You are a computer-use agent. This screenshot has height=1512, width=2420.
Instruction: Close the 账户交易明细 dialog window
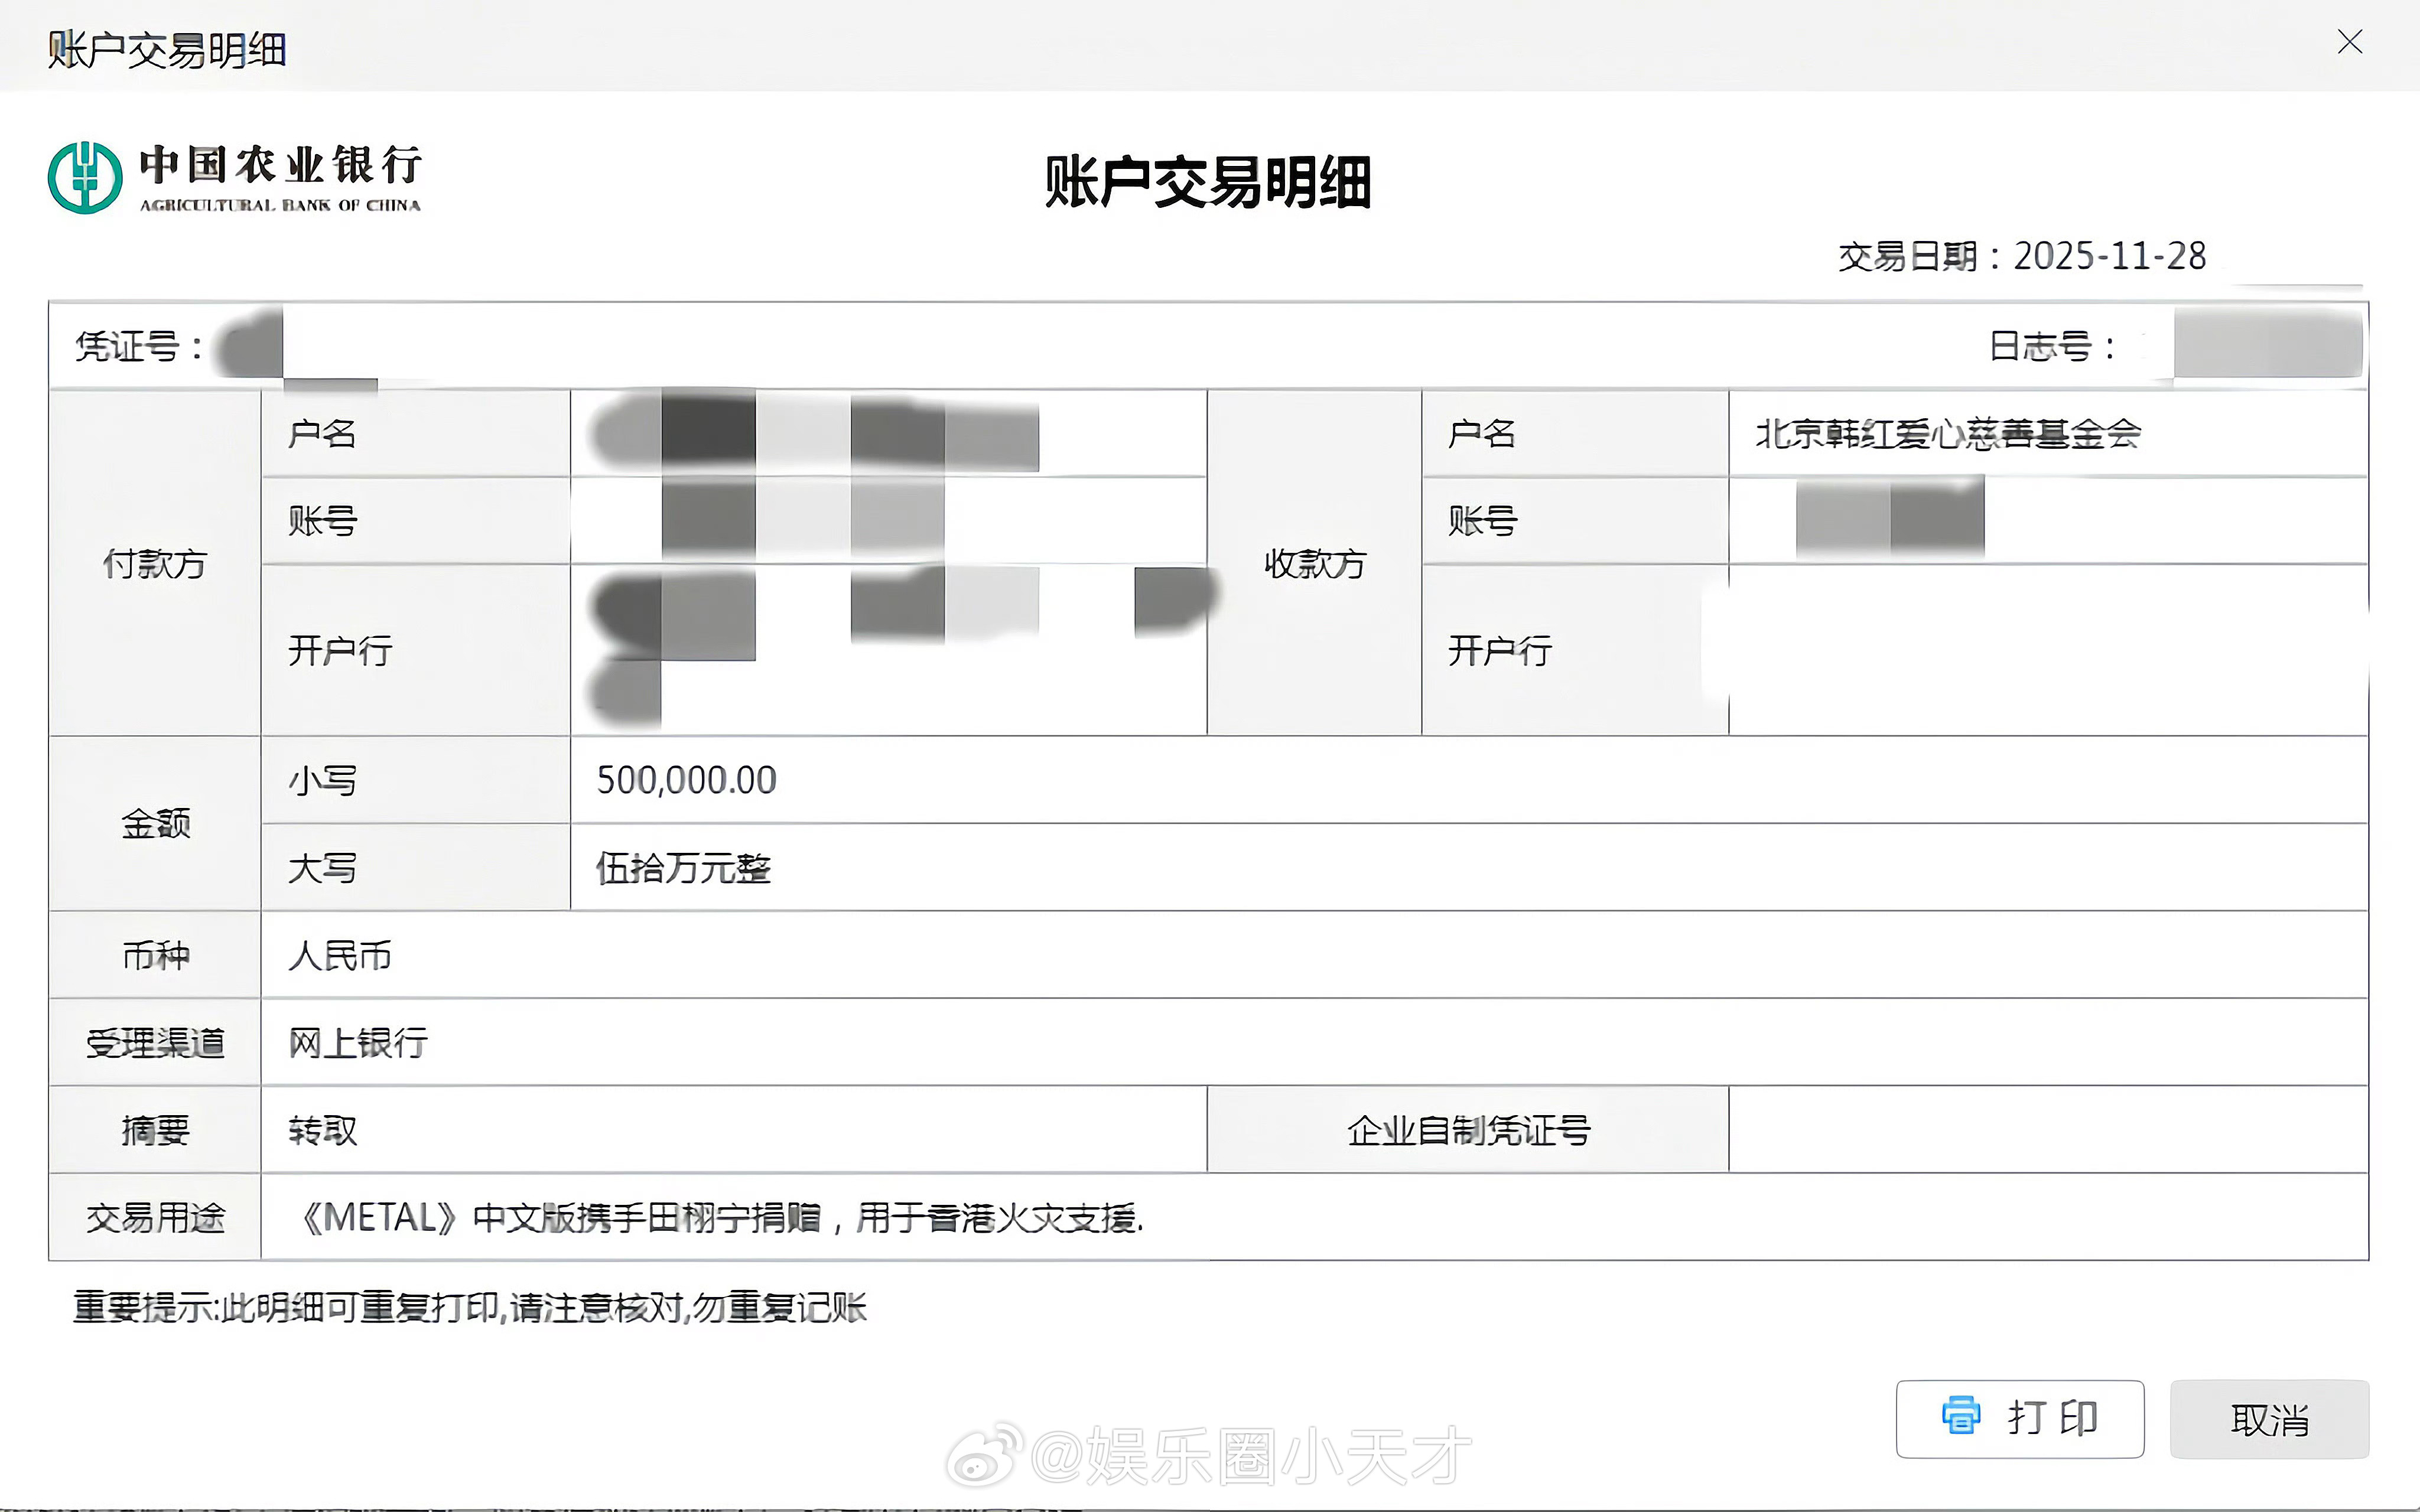2349,42
